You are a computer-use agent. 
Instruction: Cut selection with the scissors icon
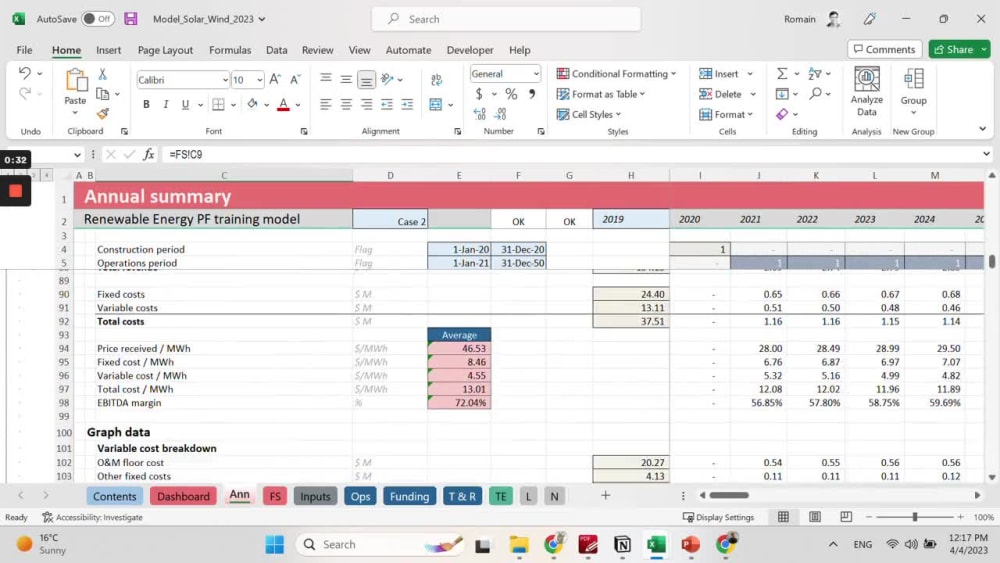tap(103, 74)
